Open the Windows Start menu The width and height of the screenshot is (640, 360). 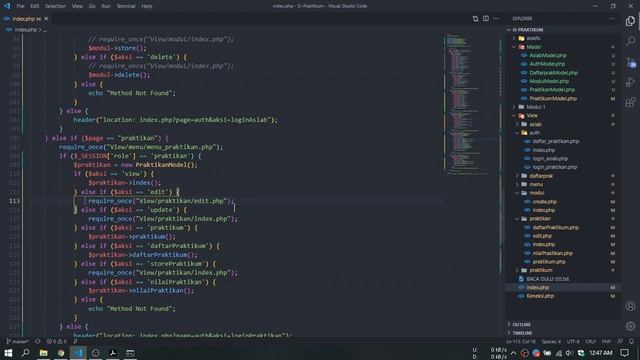pyautogui.click(x=8, y=353)
